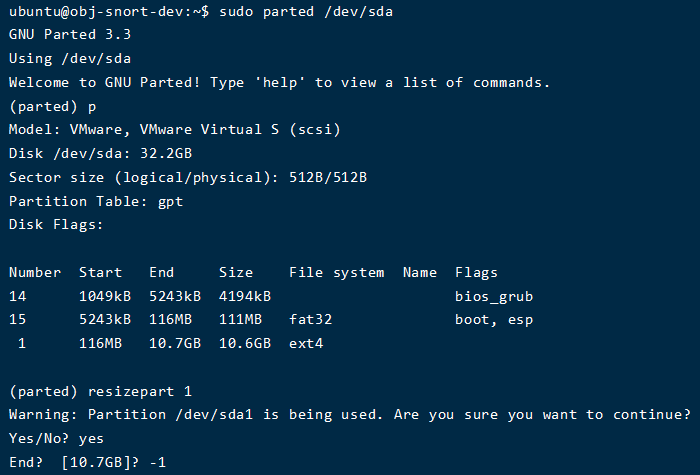700x475 pixels.
Task: Click the 'resizepart 1' command text
Action: 140,392
